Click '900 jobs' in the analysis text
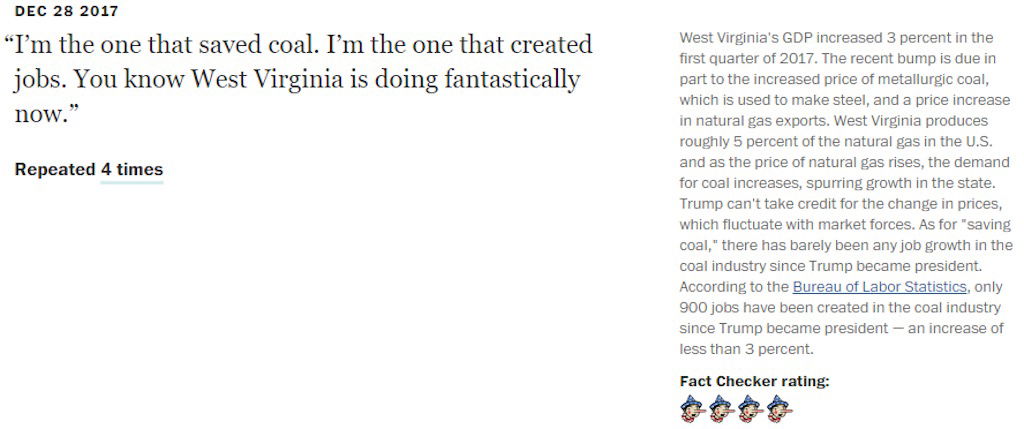 coord(705,308)
